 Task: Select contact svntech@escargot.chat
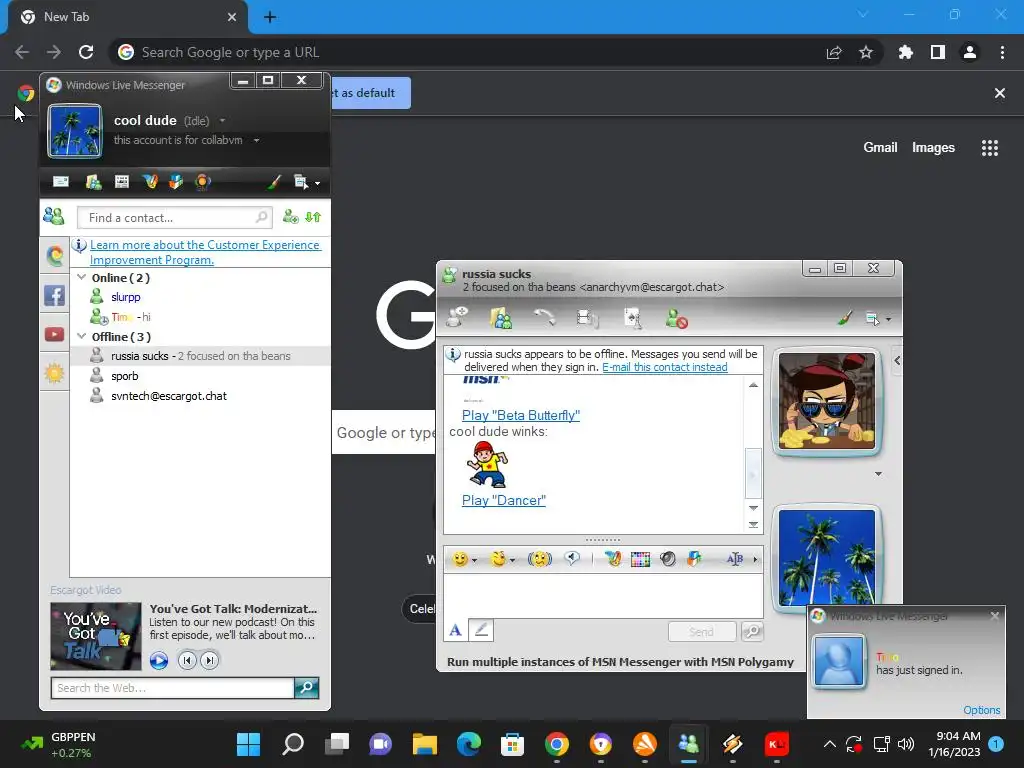pos(169,396)
